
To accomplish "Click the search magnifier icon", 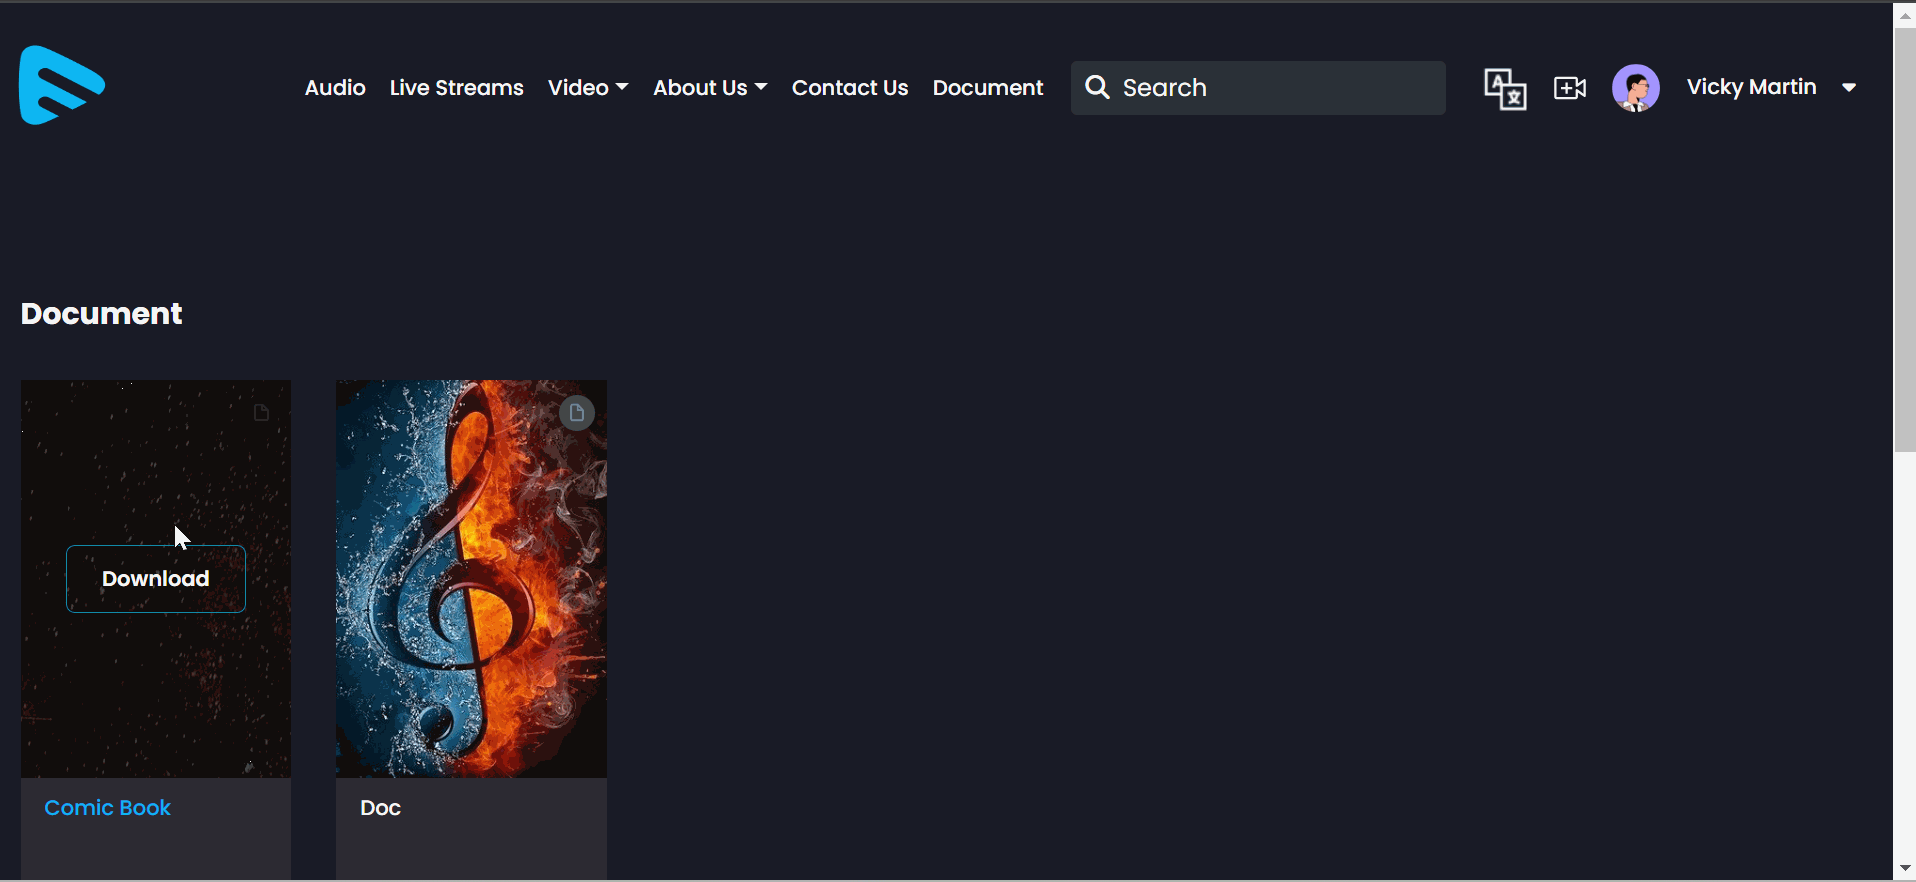I will pos(1097,88).
